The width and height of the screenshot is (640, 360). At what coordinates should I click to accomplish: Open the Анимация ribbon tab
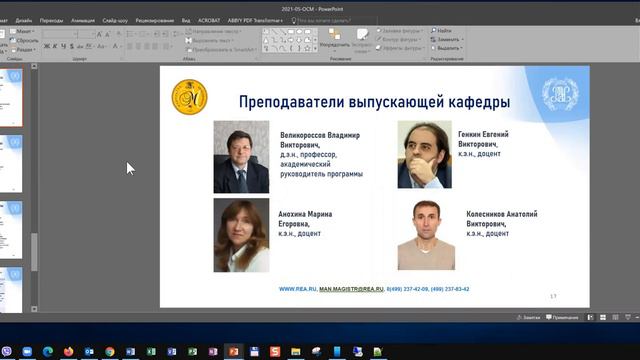tap(83, 20)
